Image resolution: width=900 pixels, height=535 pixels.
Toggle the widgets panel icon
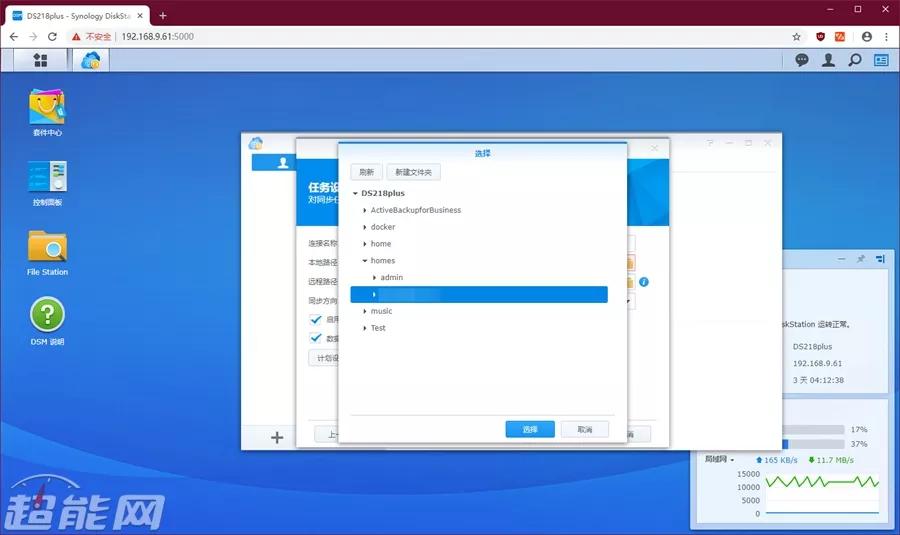coord(881,60)
